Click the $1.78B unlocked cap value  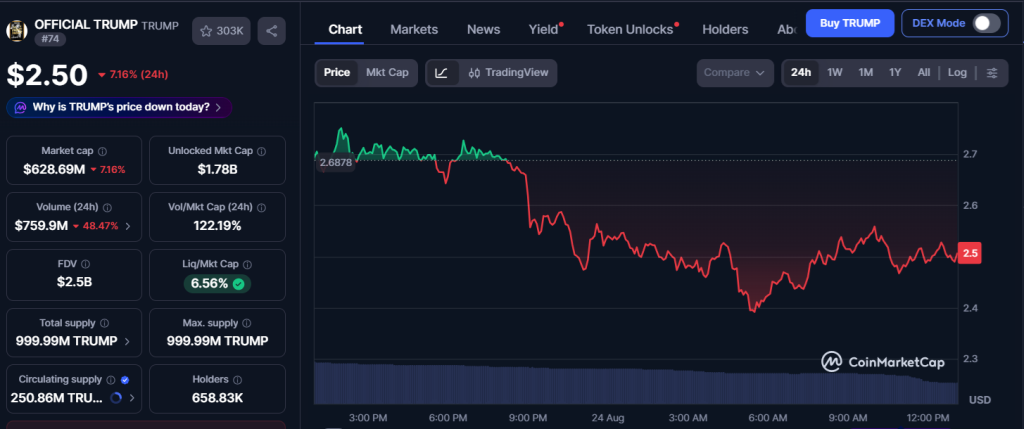click(217, 170)
